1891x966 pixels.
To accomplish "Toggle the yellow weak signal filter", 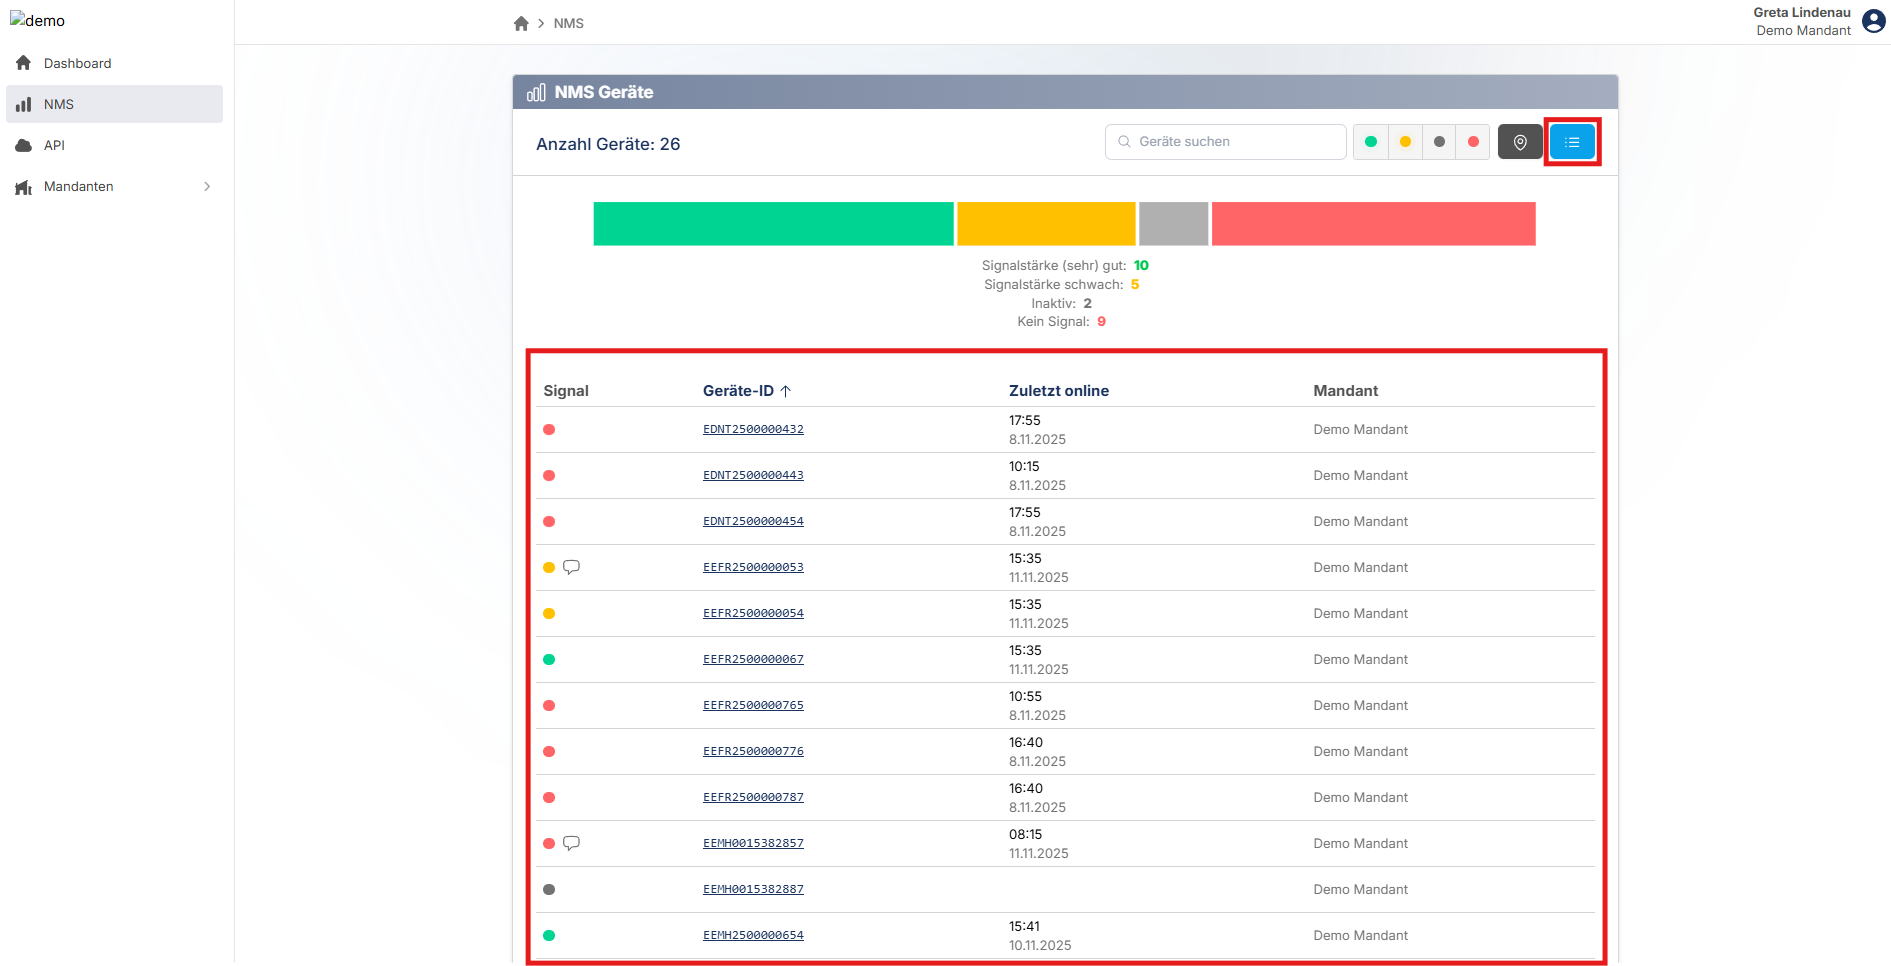I will 1405,142.
